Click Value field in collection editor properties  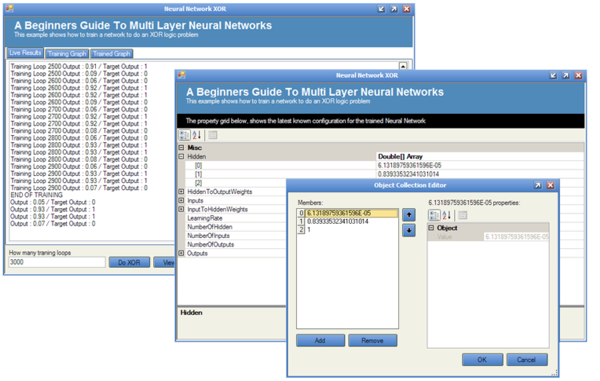(517, 237)
